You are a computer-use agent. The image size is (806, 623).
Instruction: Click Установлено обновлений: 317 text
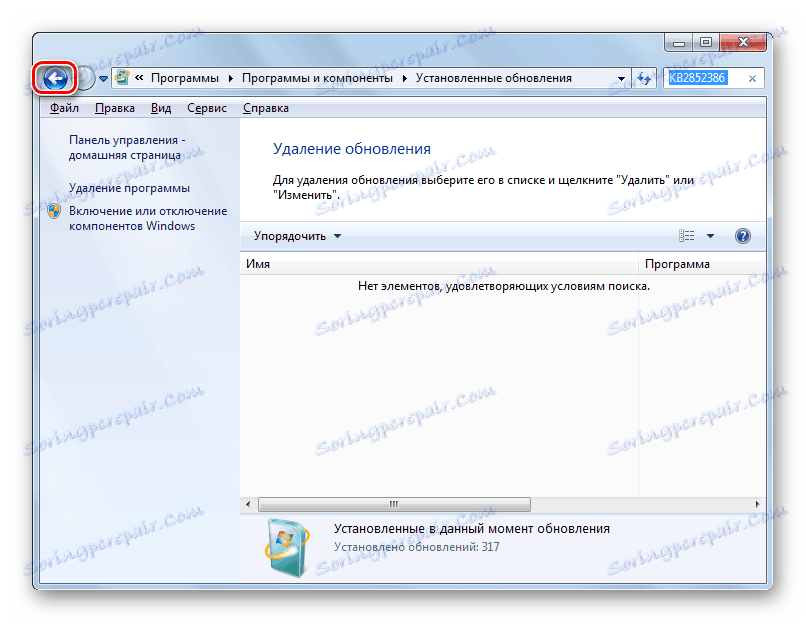coord(416,547)
